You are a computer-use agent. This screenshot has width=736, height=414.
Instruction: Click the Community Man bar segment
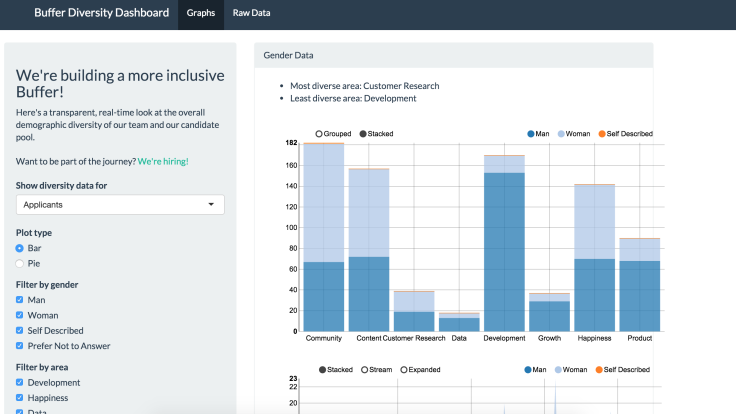(x=324, y=297)
